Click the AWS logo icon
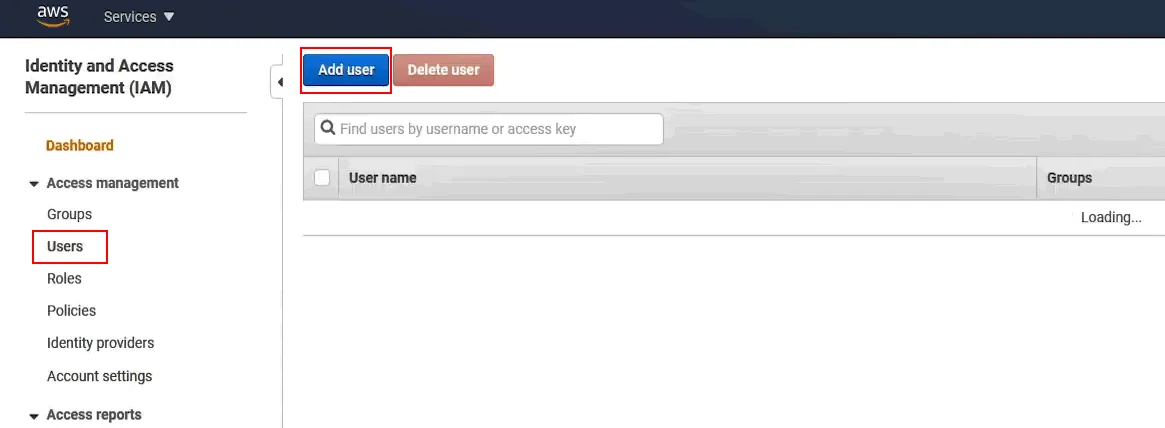1165x428 pixels. [x=53, y=16]
